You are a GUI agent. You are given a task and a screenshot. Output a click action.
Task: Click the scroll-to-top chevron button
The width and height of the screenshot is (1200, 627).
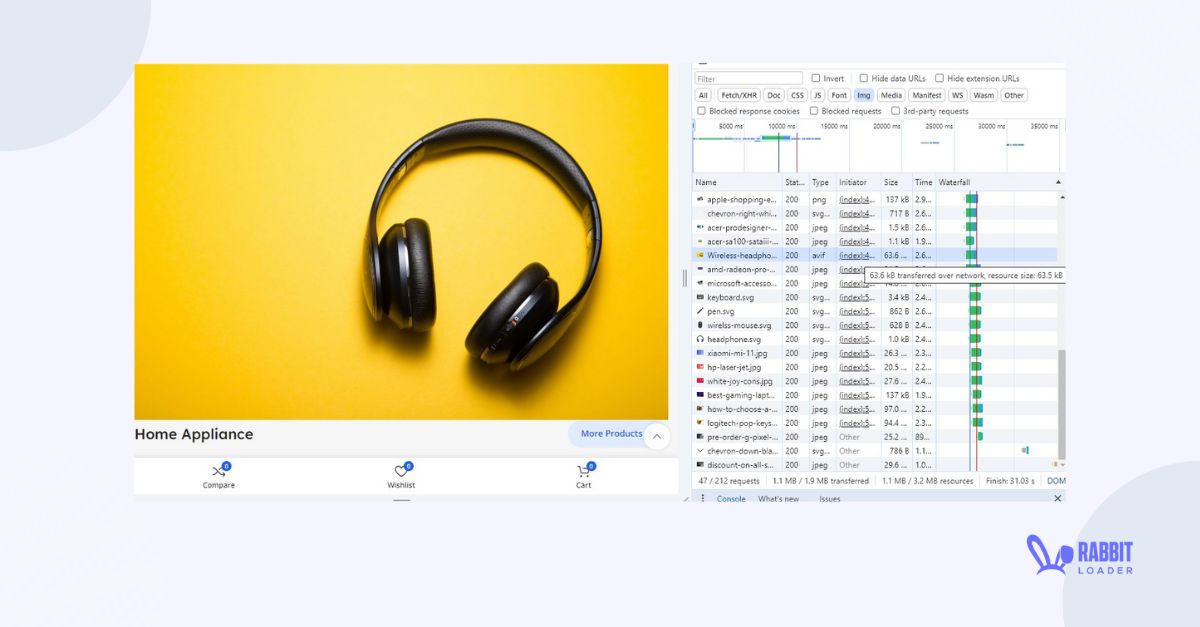point(656,436)
